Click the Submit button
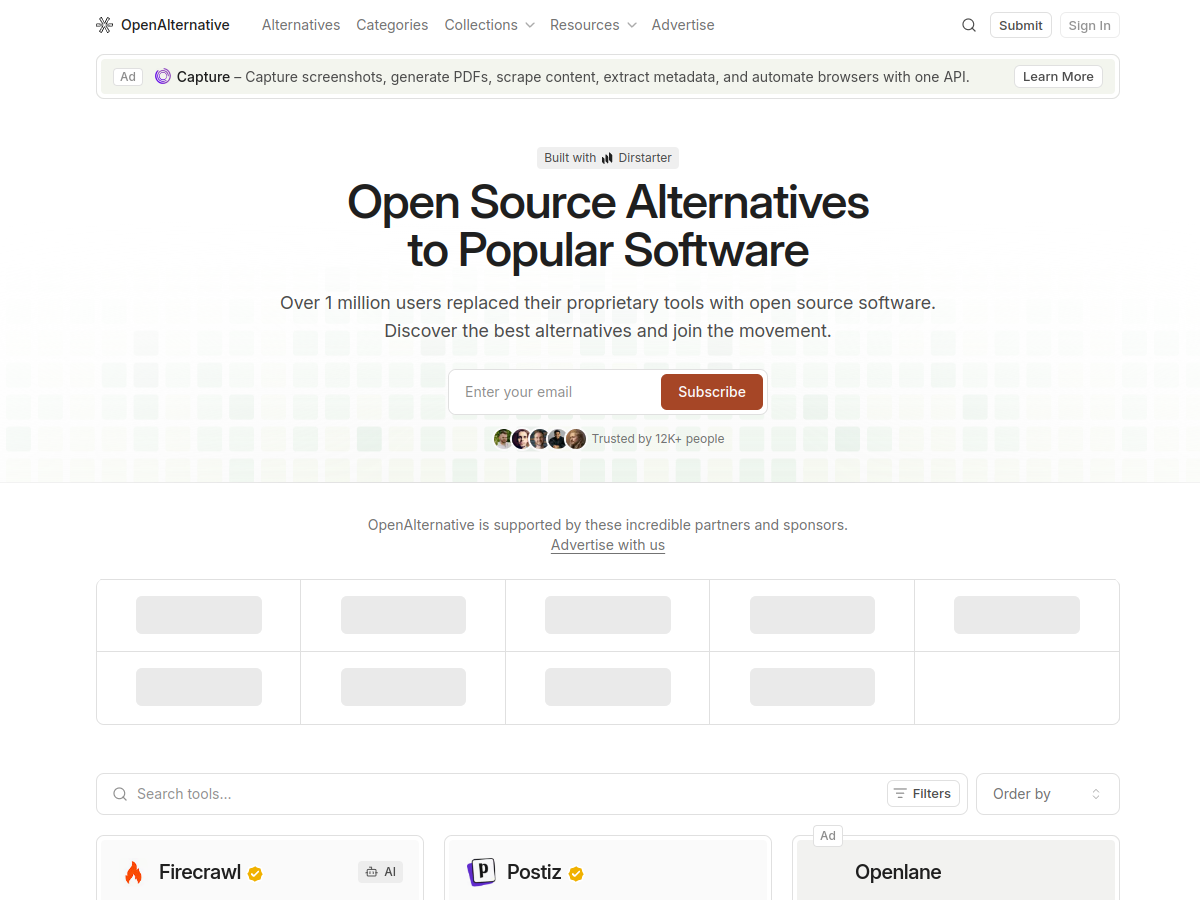Viewport: 1200px width, 900px height. pyautogui.click(x=1021, y=25)
